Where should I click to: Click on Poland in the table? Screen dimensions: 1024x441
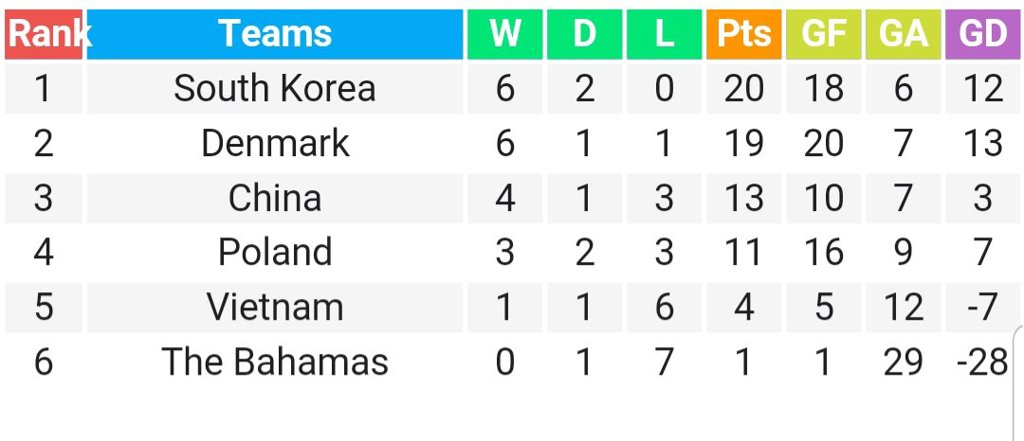point(275,252)
